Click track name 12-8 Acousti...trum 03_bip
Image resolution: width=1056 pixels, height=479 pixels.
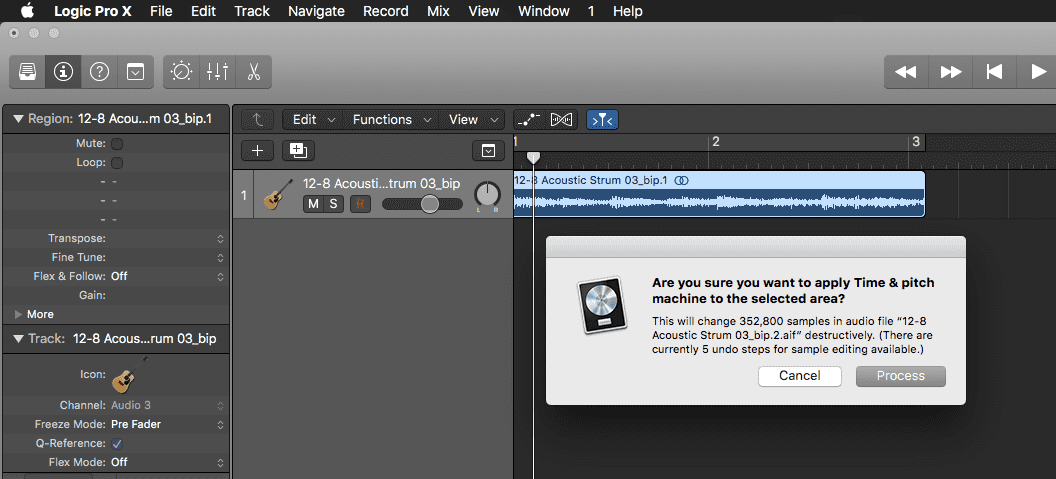(x=381, y=184)
